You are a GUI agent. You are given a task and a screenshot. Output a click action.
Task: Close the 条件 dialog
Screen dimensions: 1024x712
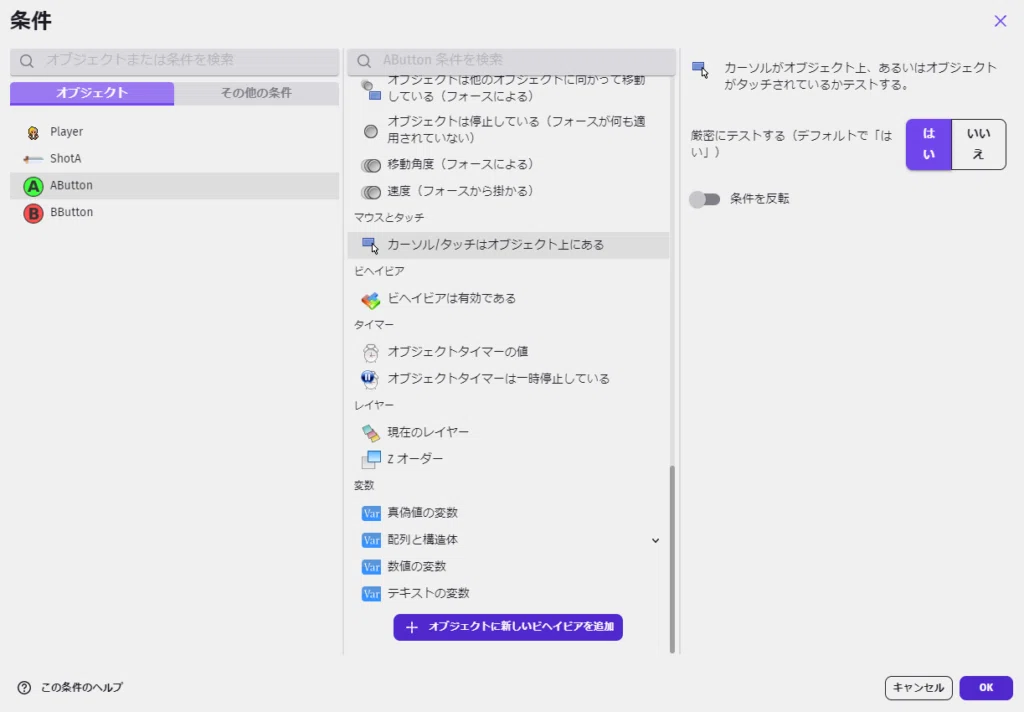[1000, 22]
